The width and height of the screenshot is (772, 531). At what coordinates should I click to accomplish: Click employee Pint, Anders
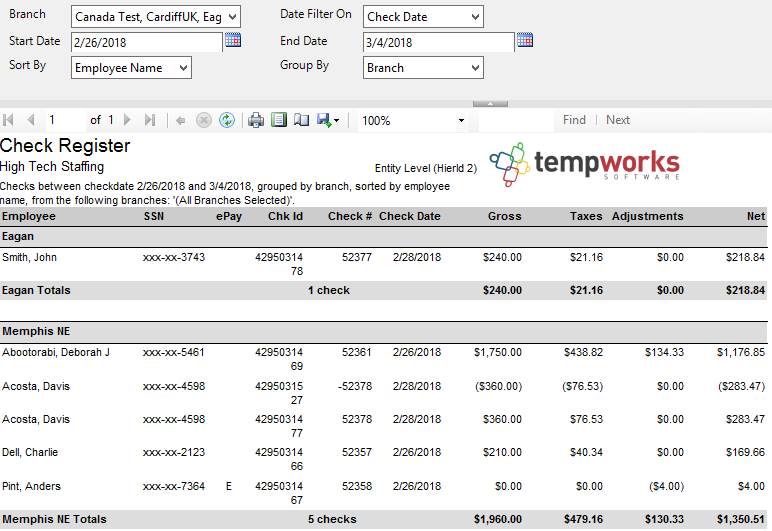(31, 486)
